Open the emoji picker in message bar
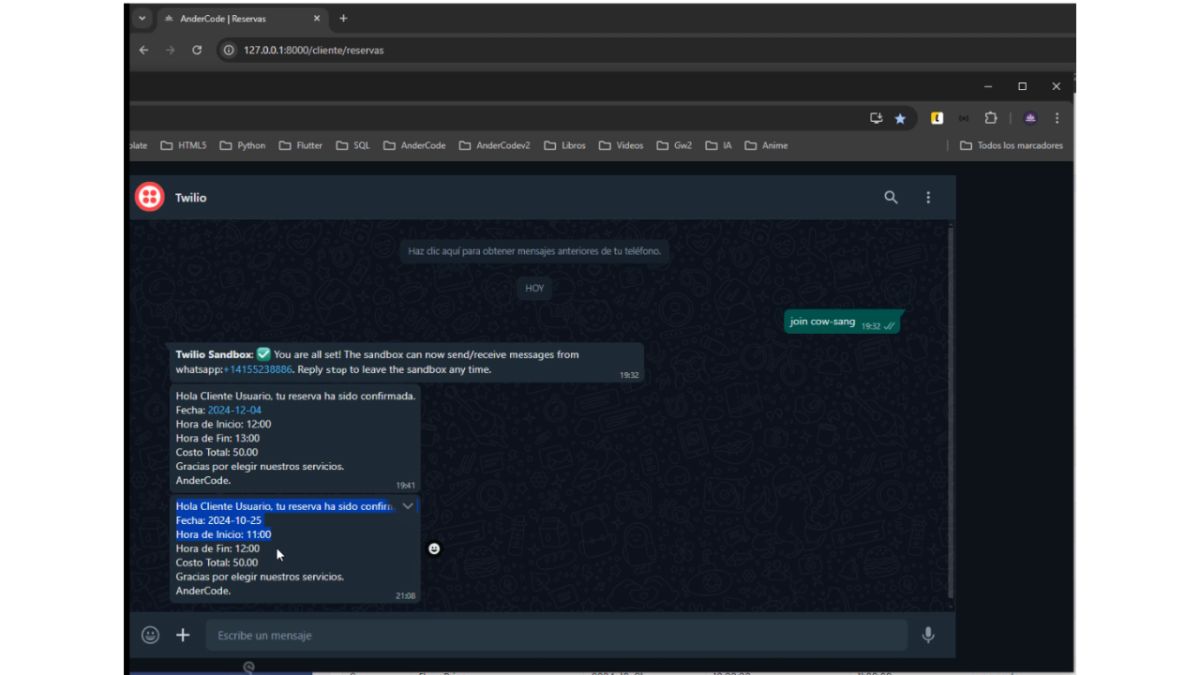The width and height of the screenshot is (1200, 675). point(150,635)
